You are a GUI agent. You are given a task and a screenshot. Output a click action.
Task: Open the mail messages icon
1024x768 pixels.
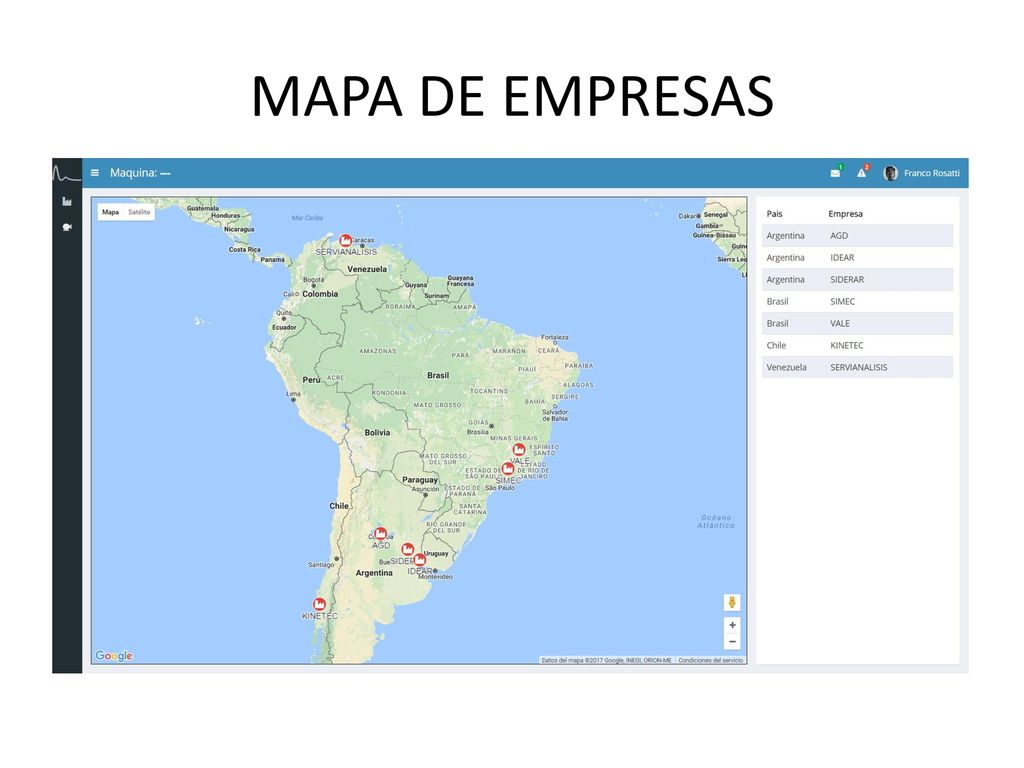(835, 173)
